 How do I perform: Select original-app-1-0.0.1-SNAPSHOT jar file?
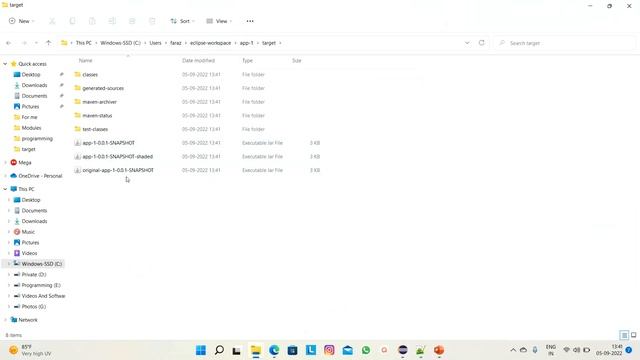coord(118,170)
